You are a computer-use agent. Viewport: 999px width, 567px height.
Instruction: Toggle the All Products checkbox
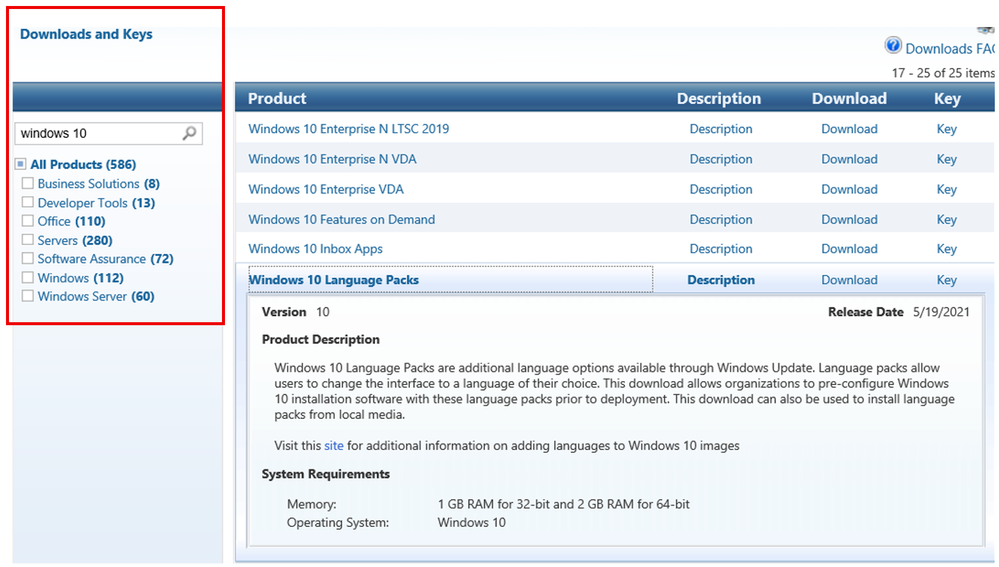pos(21,164)
